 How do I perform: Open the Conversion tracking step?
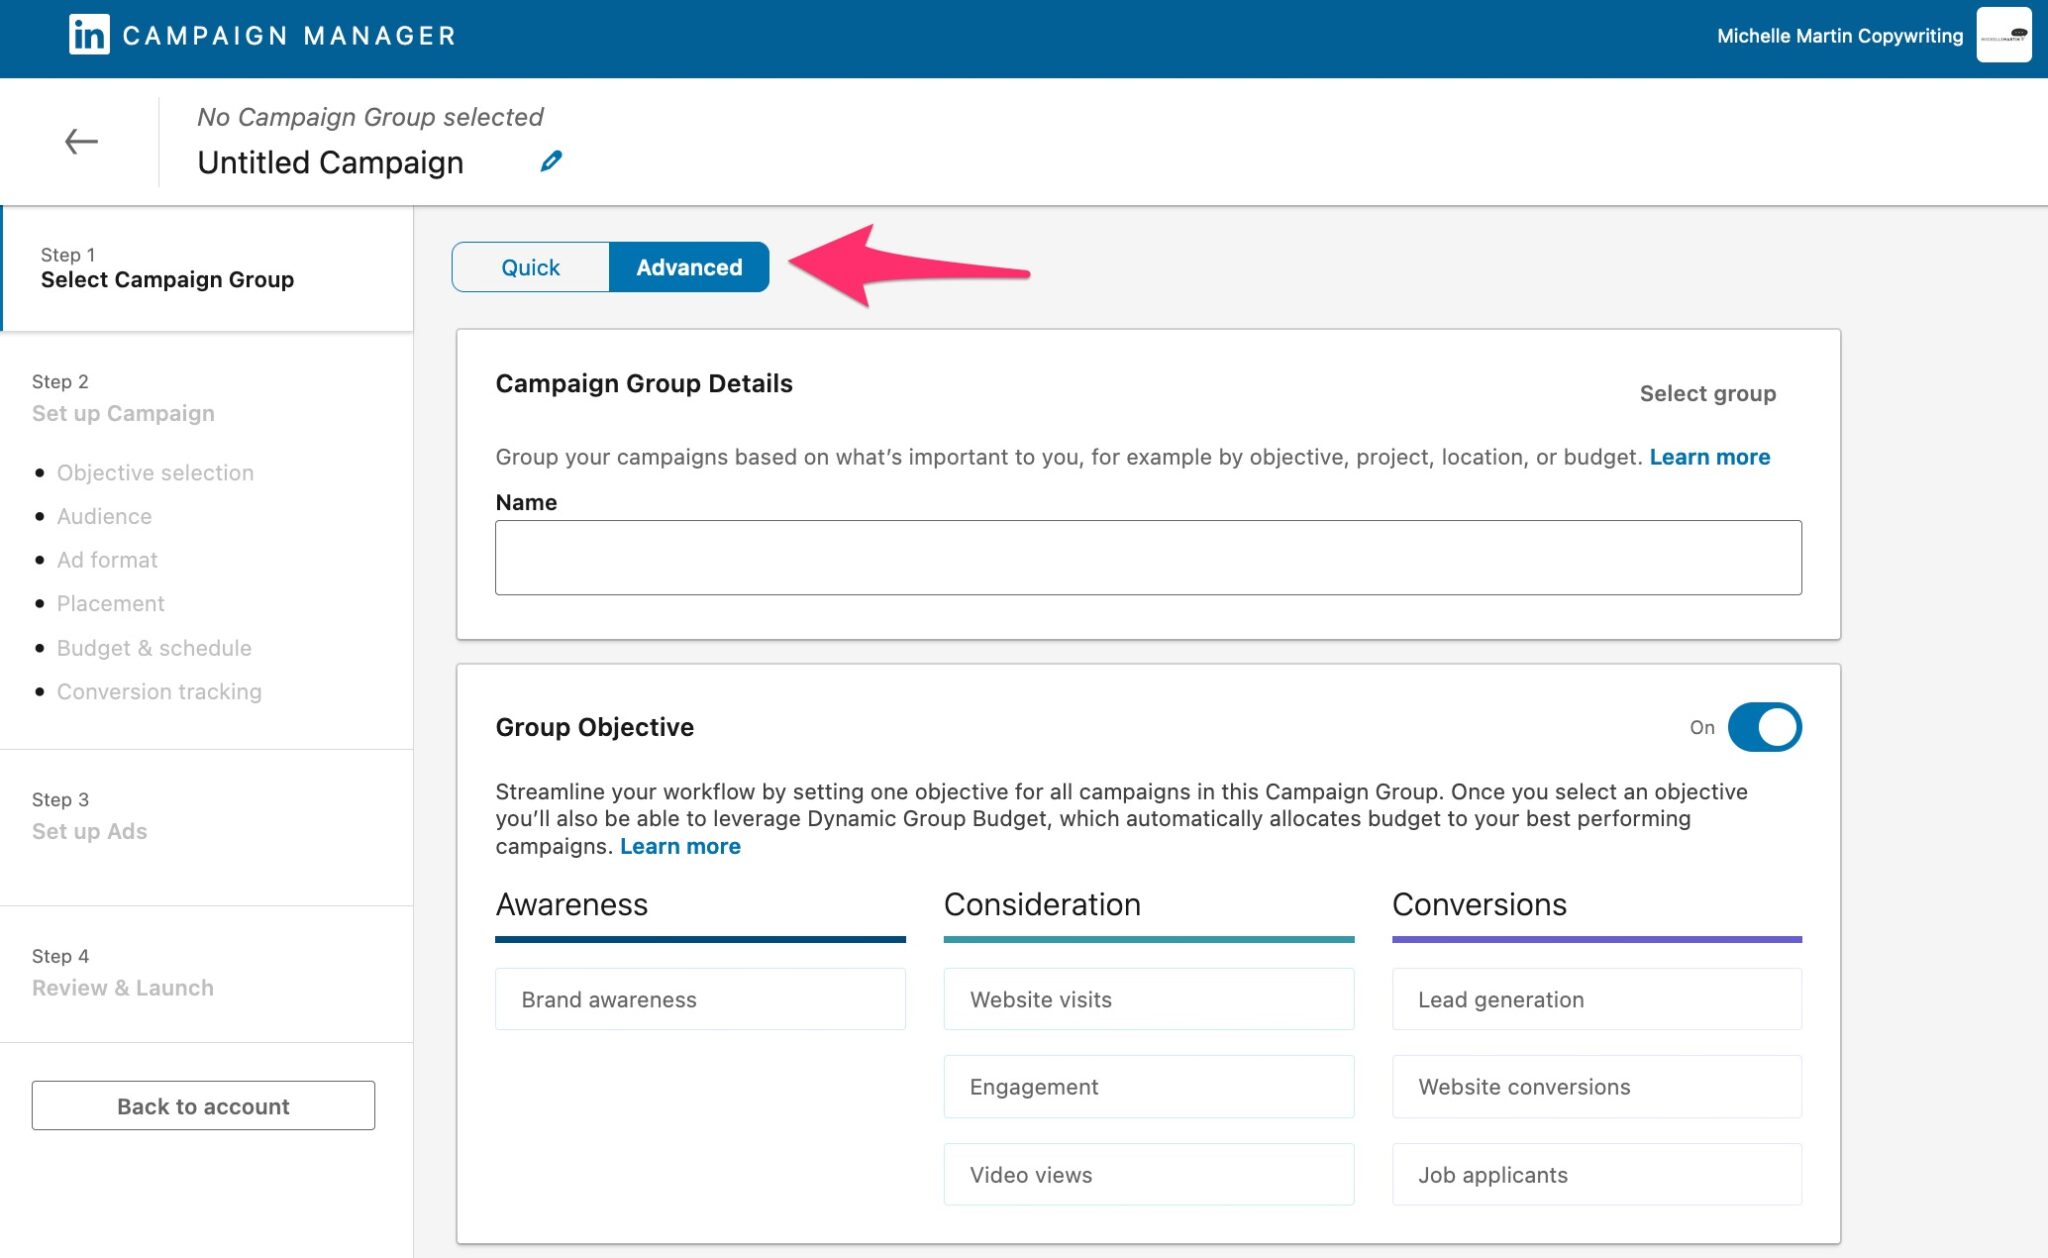[160, 691]
